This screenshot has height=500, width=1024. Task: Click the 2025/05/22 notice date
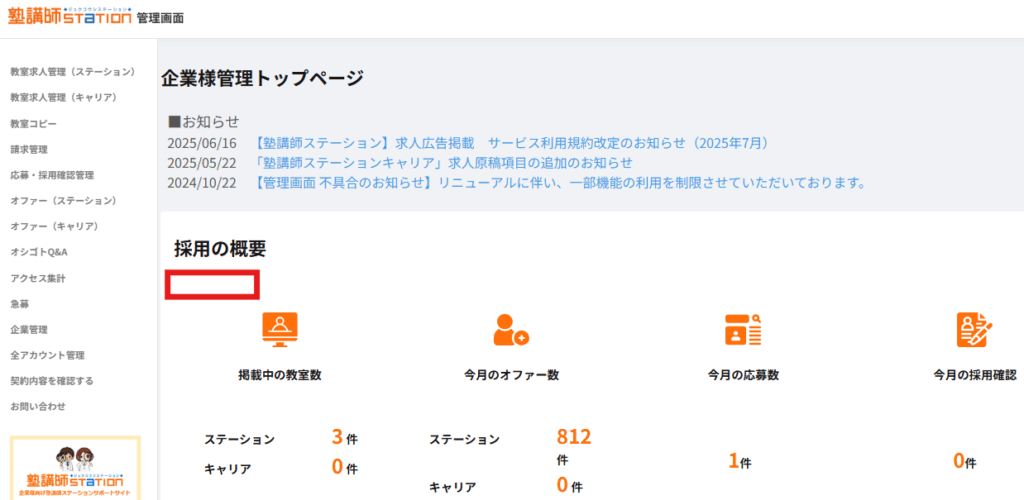click(x=202, y=163)
